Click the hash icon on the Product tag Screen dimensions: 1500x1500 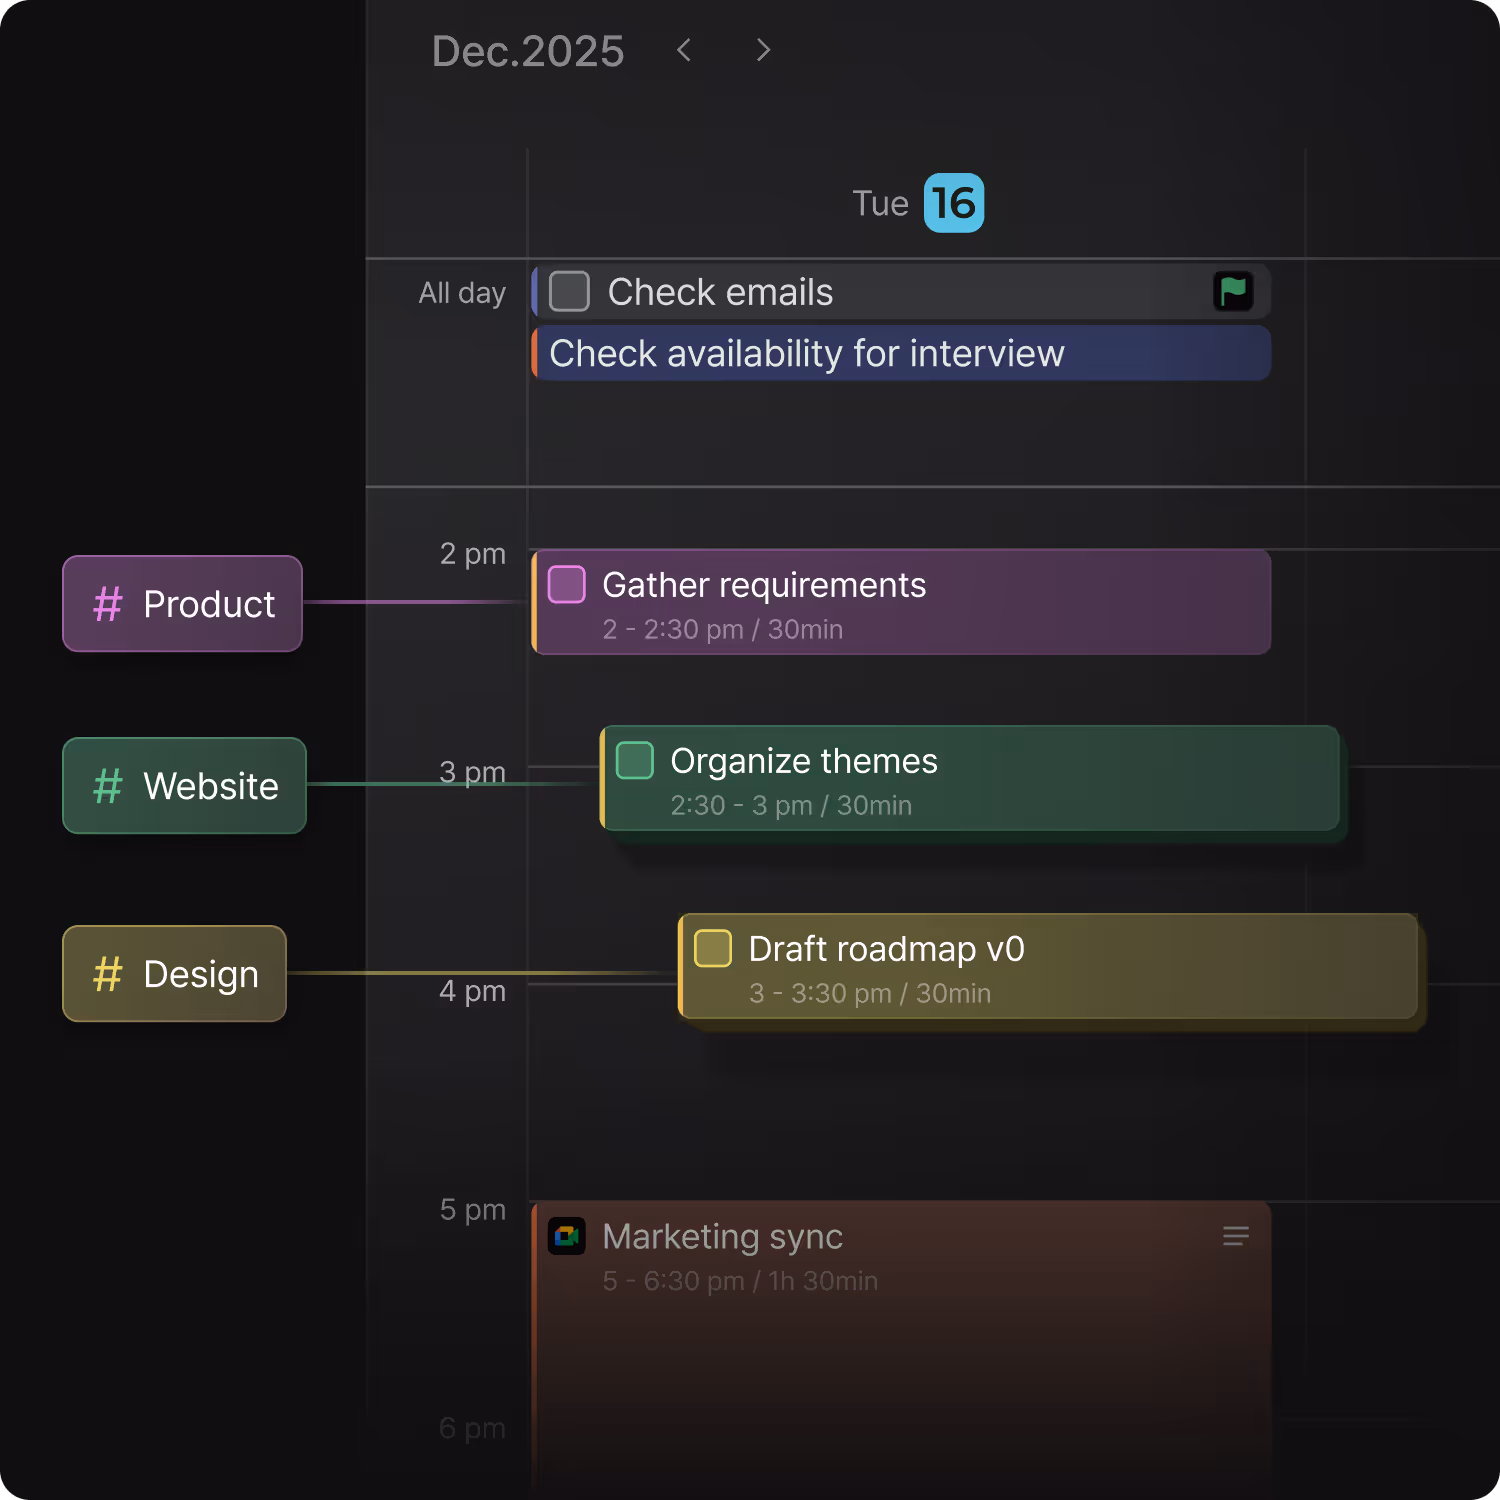click(x=107, y=604)
